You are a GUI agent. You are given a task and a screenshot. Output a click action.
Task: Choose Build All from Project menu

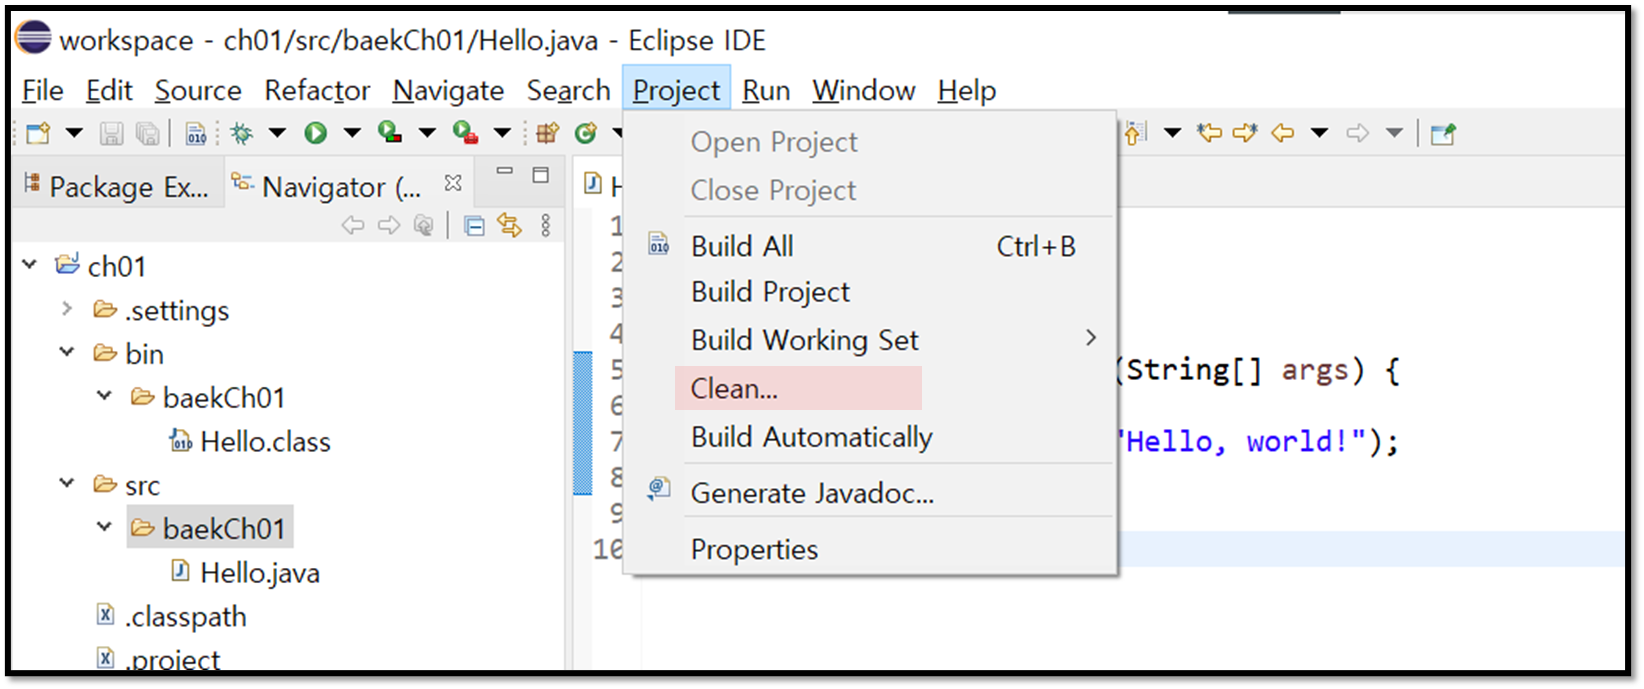869,246
